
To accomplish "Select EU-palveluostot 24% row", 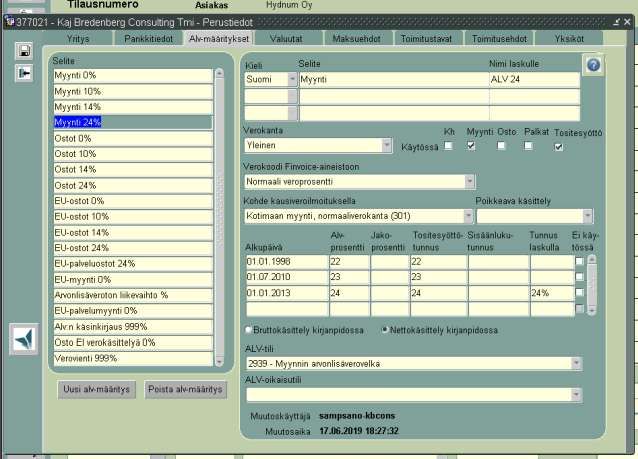I will coord(133,264).
